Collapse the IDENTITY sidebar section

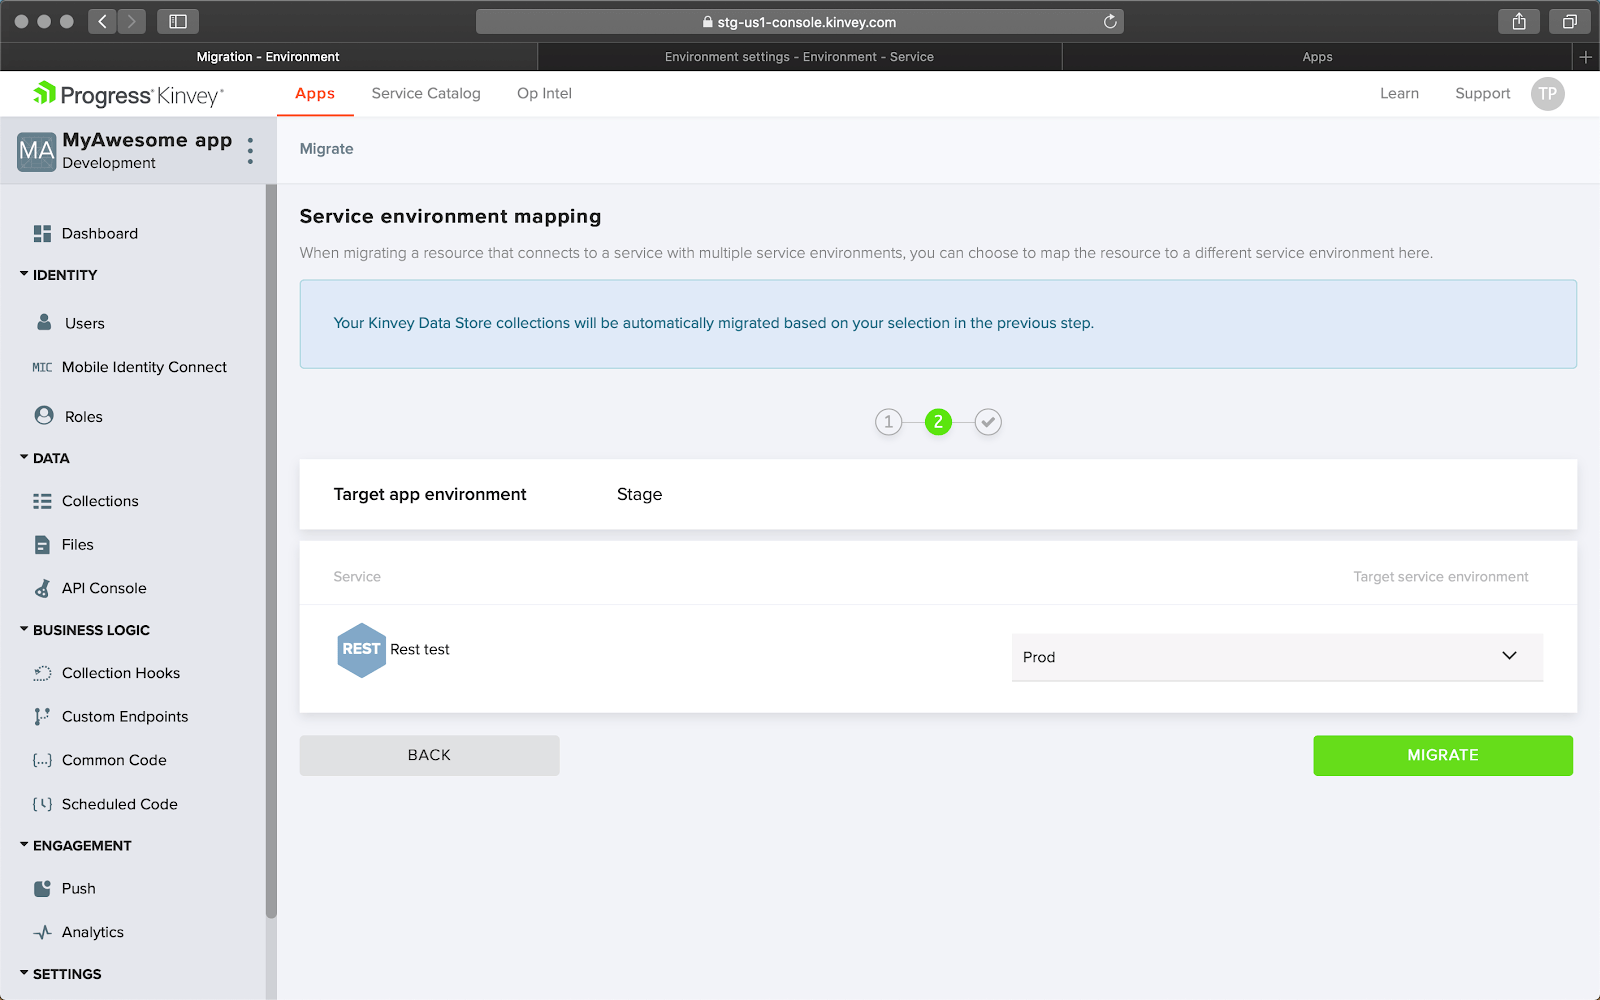point(24,274)
